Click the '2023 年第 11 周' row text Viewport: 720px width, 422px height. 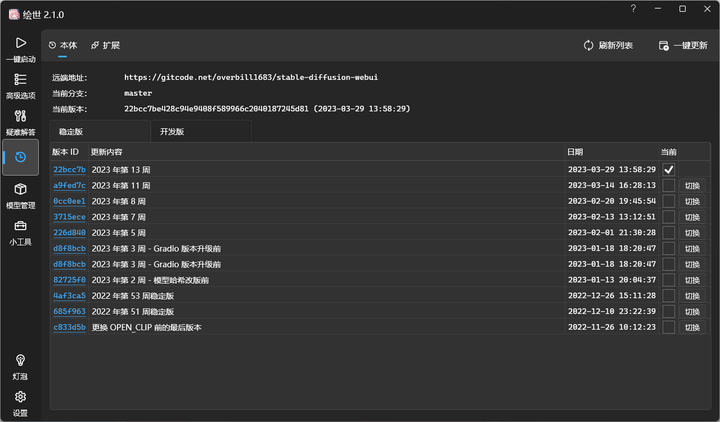tap(121, 186)
